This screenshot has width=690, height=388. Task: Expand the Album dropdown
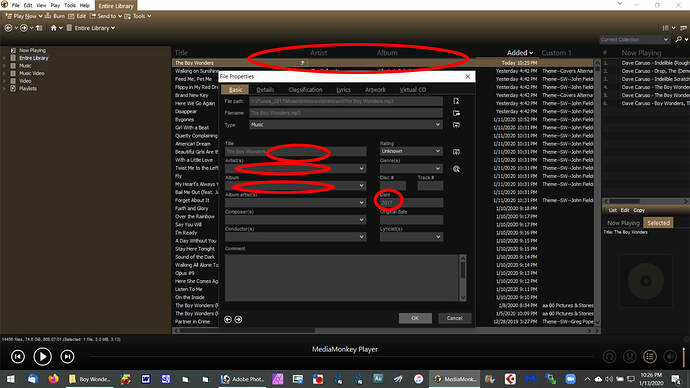coord(362,186)
